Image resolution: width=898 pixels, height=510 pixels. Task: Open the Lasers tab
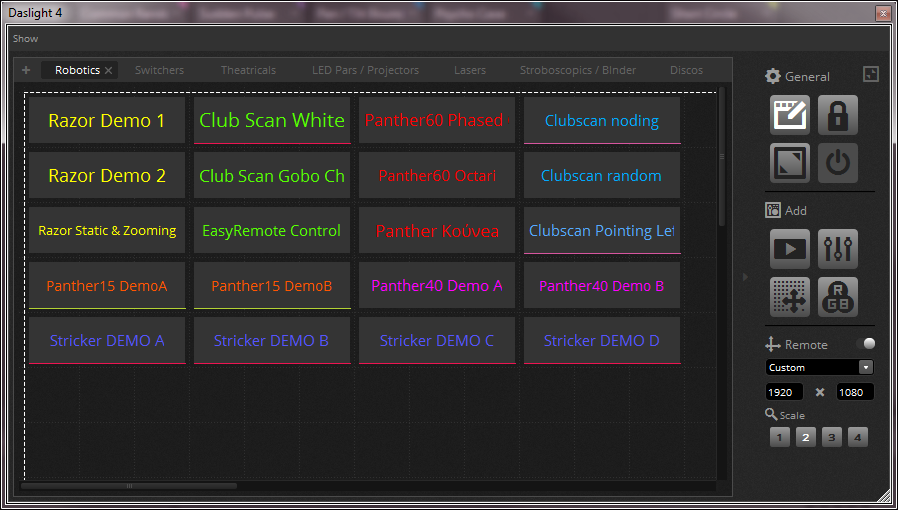click(470, 70)
